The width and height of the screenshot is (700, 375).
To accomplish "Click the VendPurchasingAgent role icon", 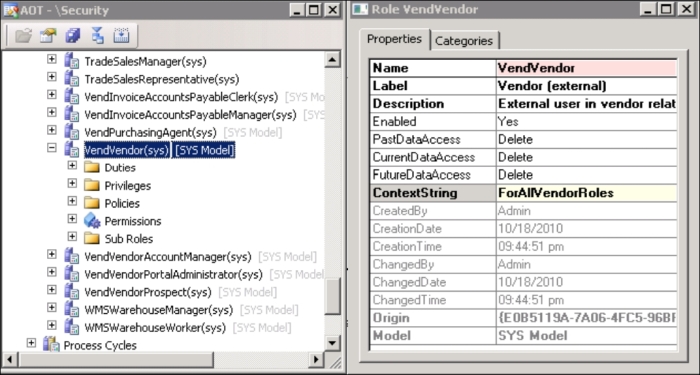I will pos(71,132).
